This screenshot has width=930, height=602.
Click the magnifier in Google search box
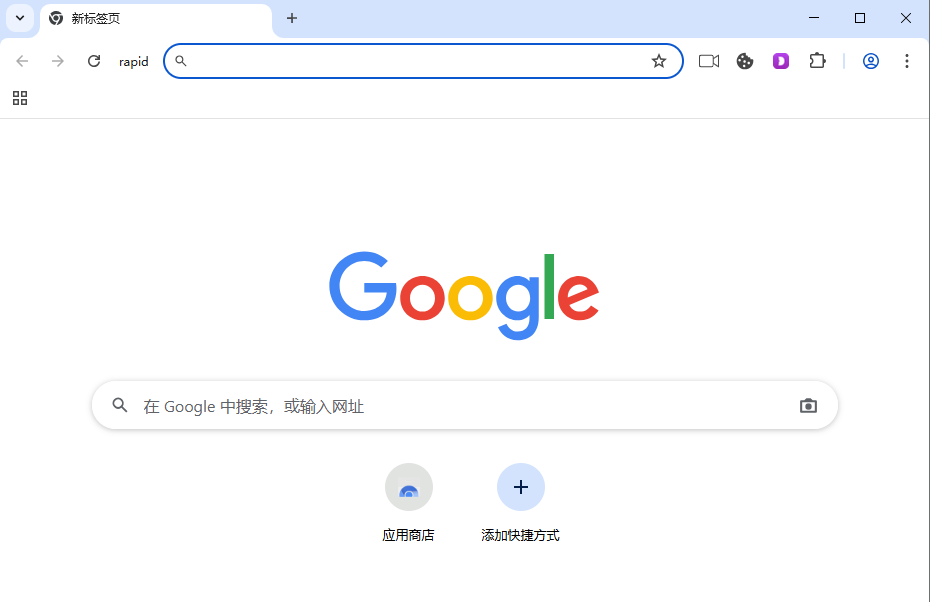120,405
